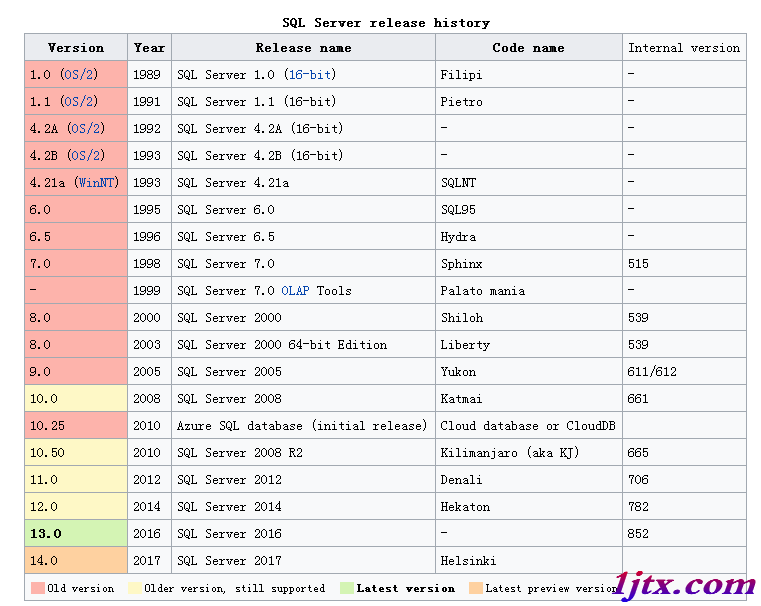Open the 16-bit link in SQL Server 1.0
Viewport: 761px width, 606px height.
click(x=310, y=75)
